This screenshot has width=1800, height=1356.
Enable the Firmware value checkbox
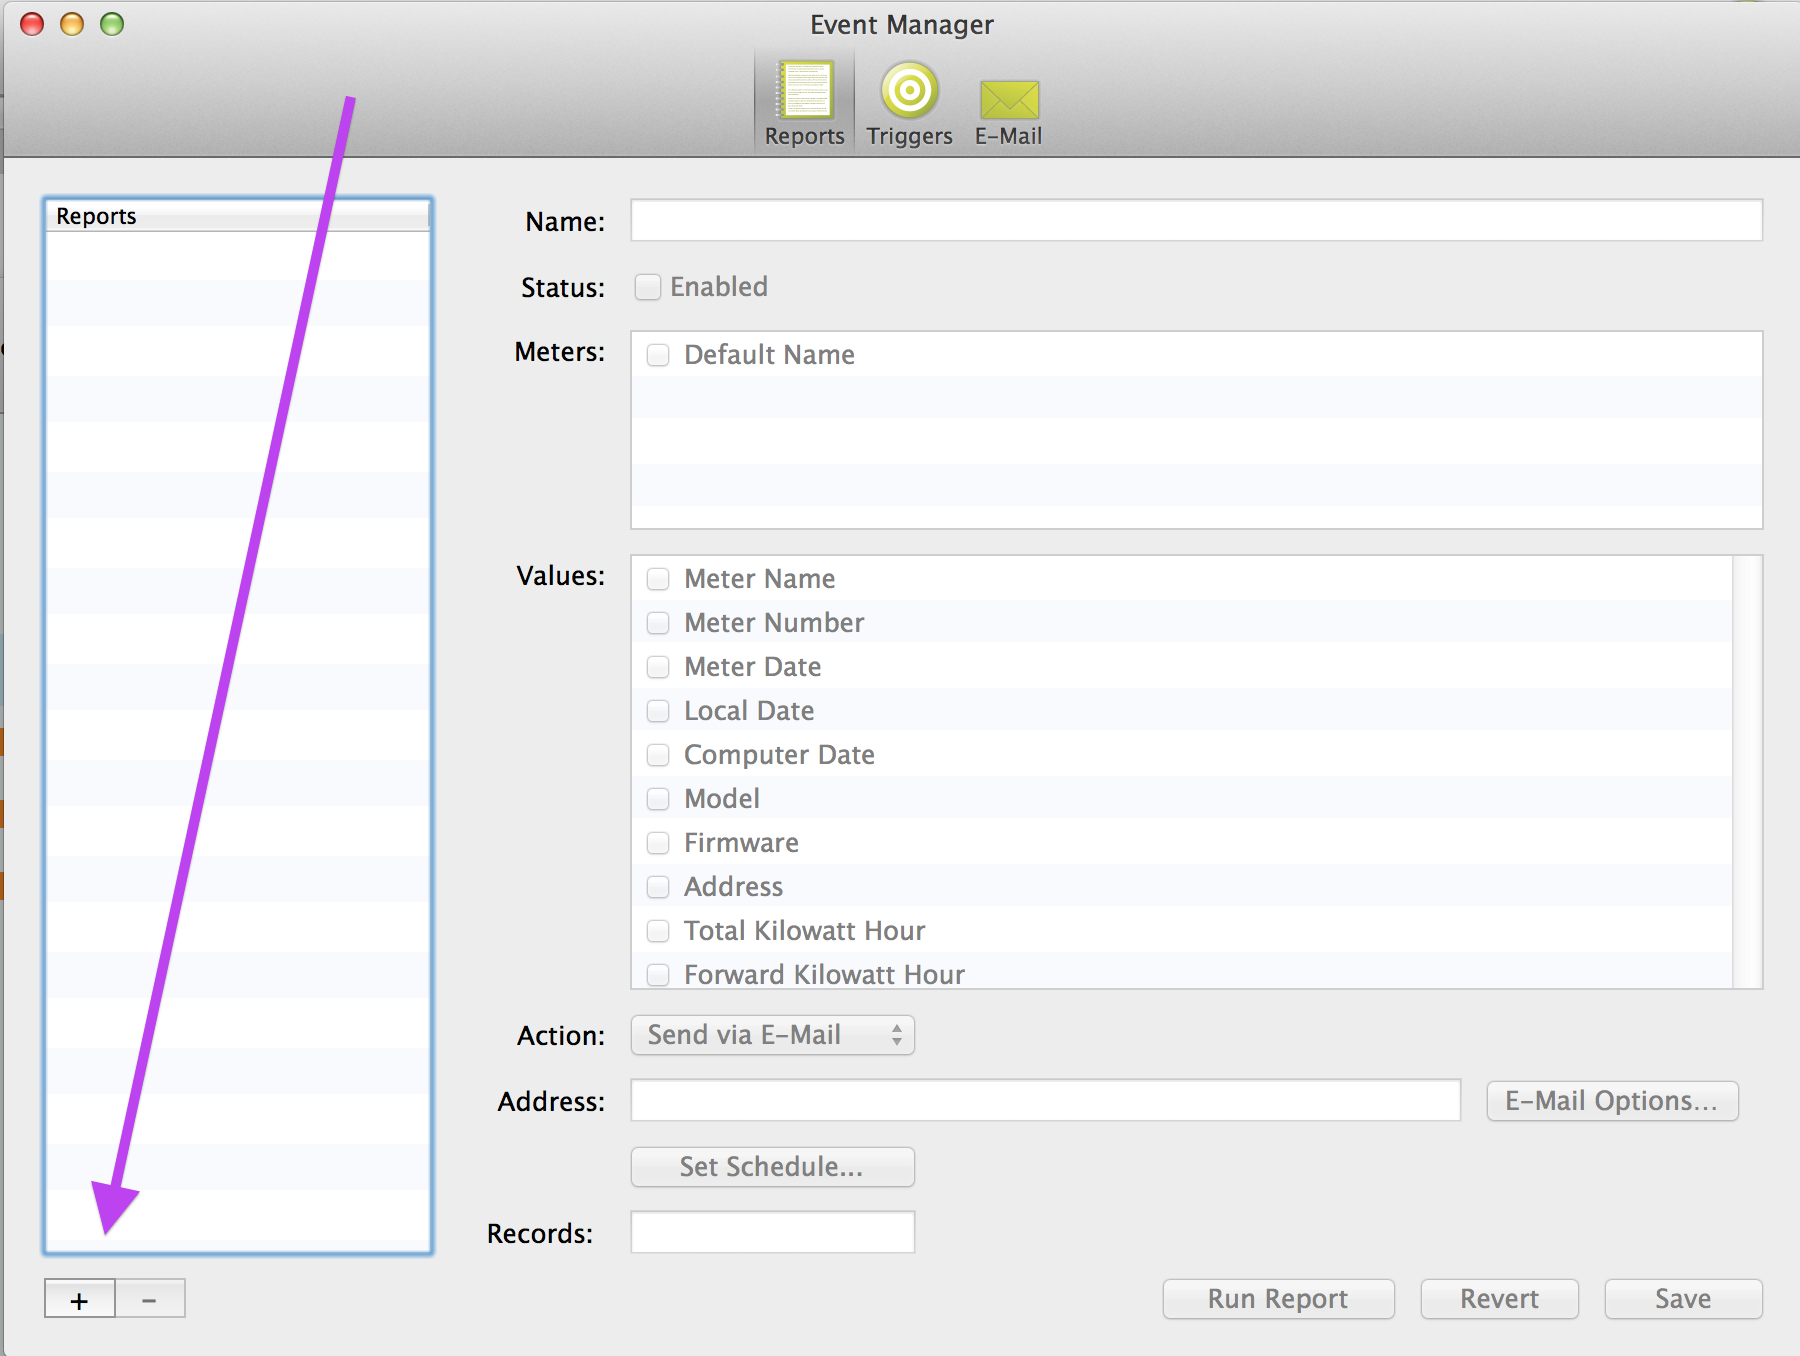click(658, 842)
